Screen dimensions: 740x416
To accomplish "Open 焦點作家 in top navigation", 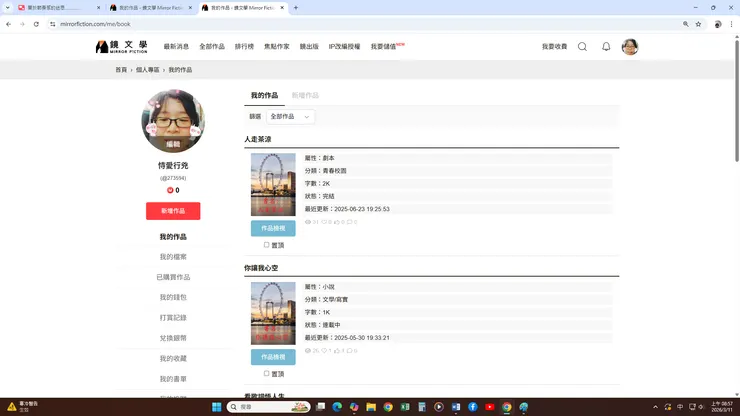I will pyautogui.click(x=277, y=46).
